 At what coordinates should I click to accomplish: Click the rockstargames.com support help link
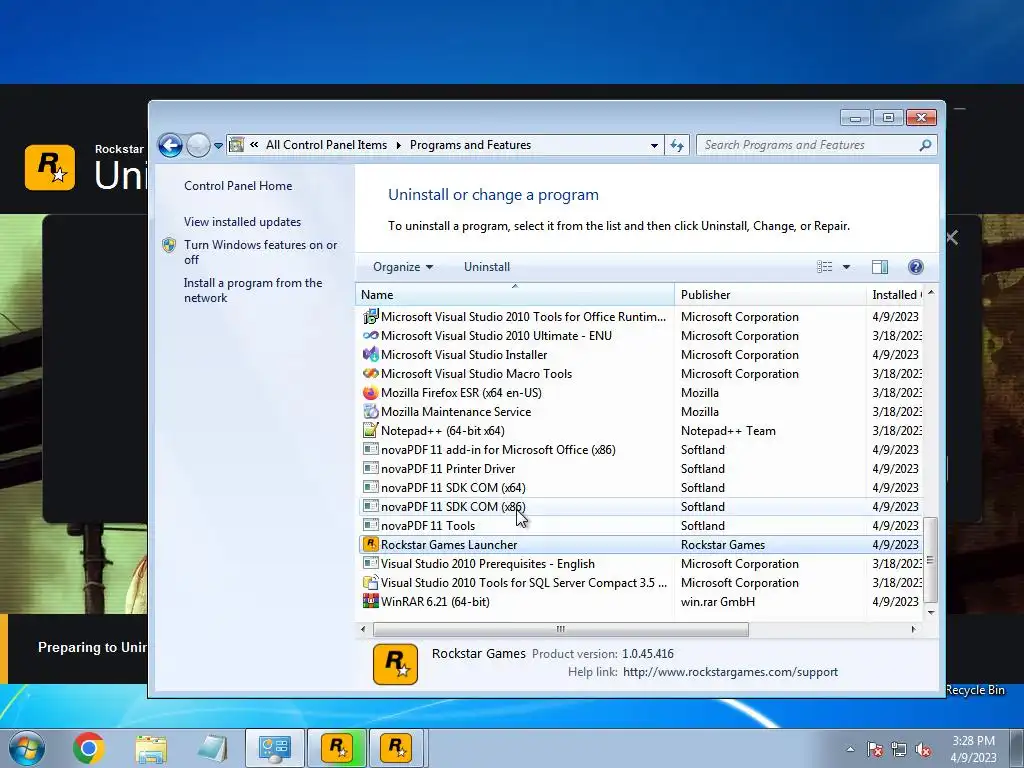[730, 672]
